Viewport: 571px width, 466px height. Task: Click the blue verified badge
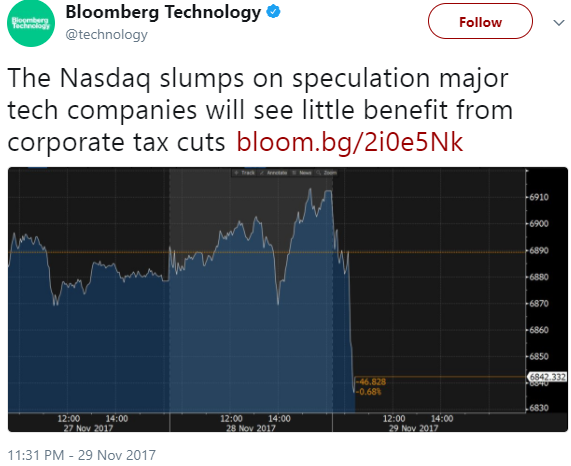coord(273,12)
